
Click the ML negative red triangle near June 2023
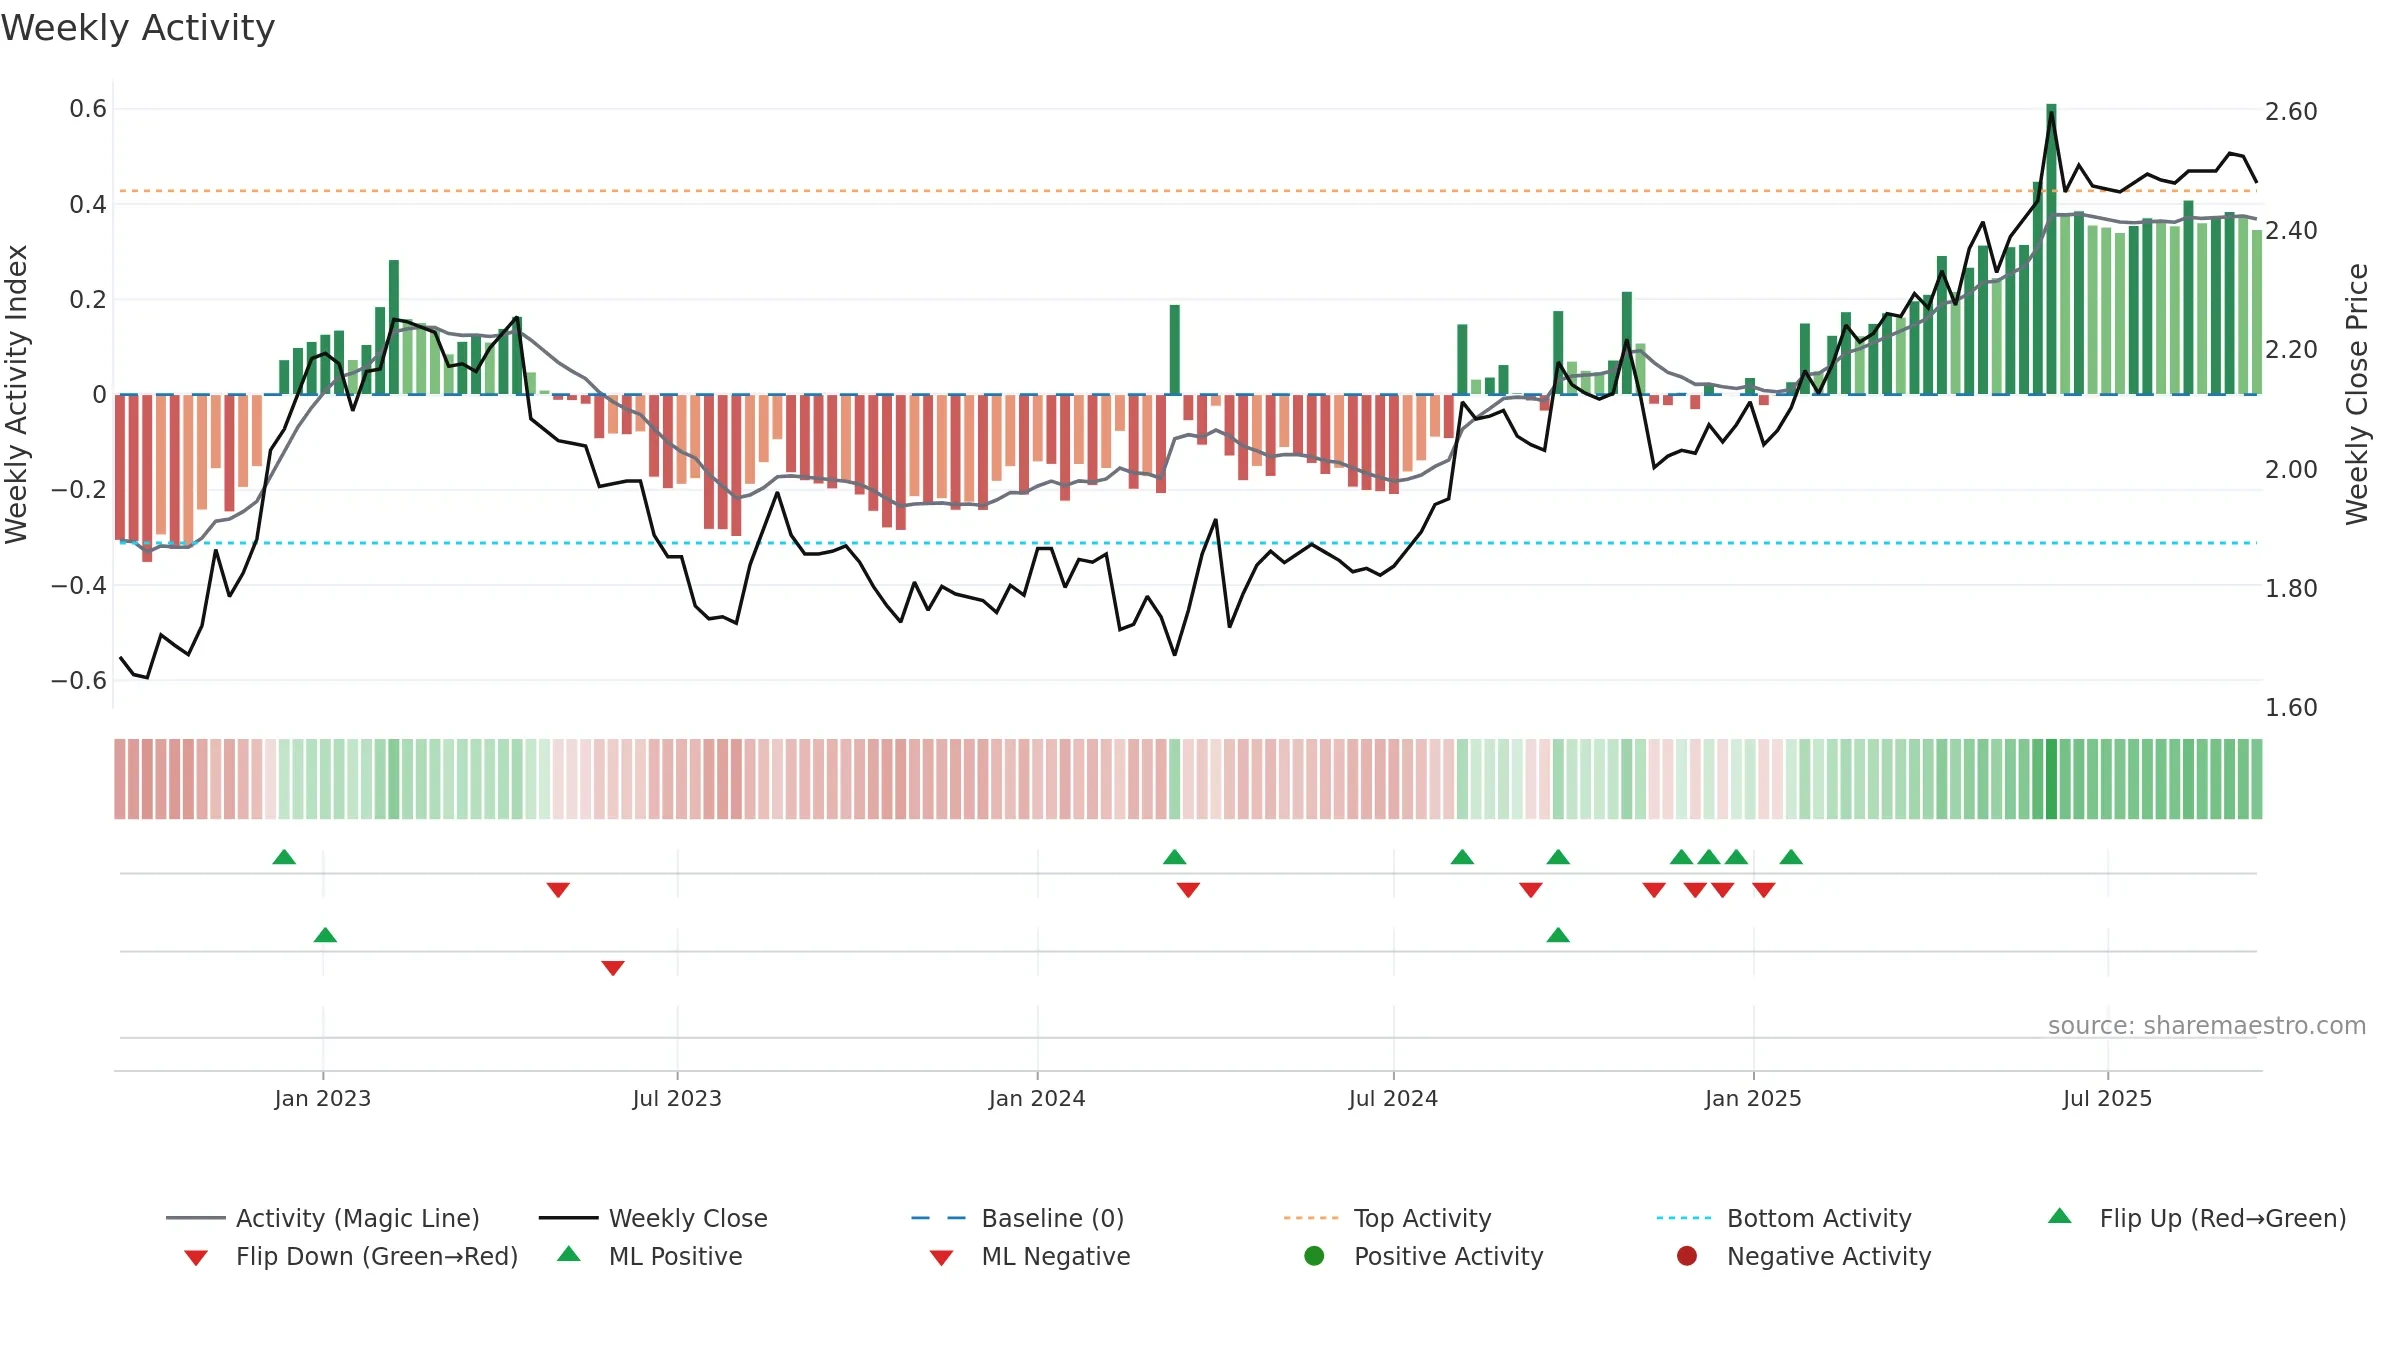click(x=613, y=968)
